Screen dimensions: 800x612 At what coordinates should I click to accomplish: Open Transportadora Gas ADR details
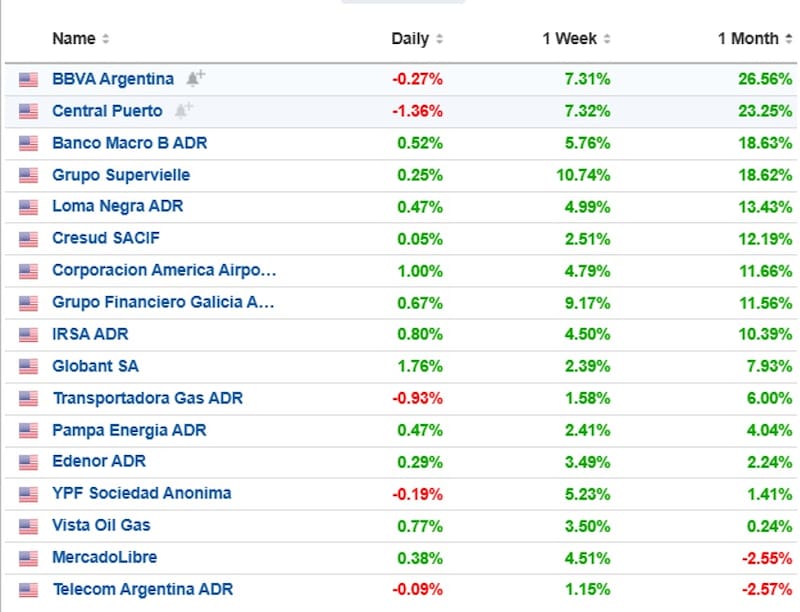click(147, 398)
